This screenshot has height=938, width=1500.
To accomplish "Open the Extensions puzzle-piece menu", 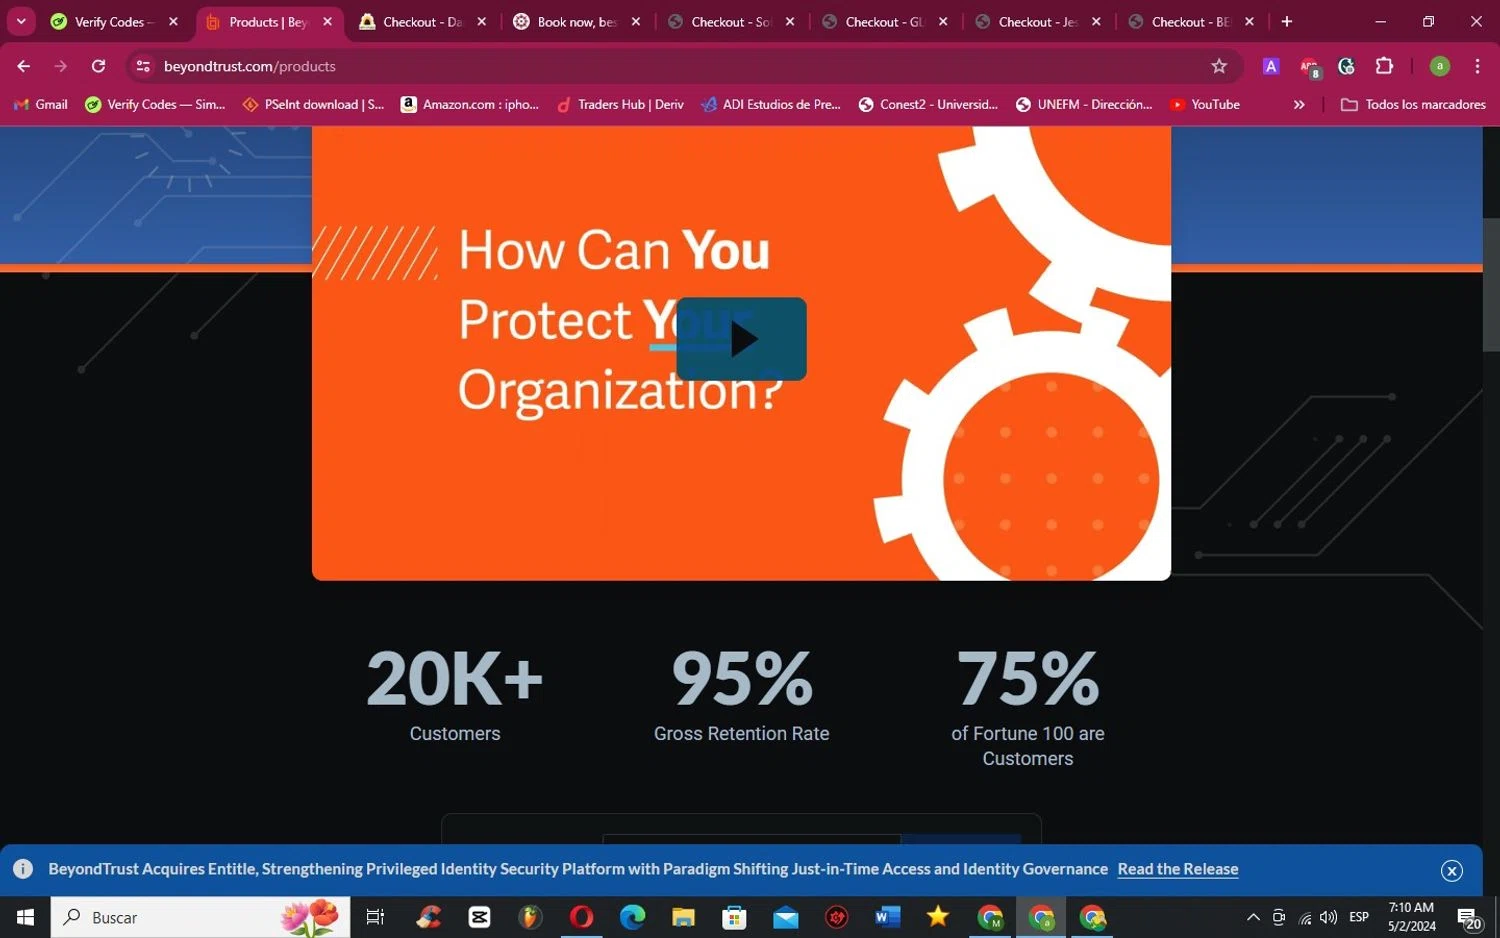I will click(1384, 66).
